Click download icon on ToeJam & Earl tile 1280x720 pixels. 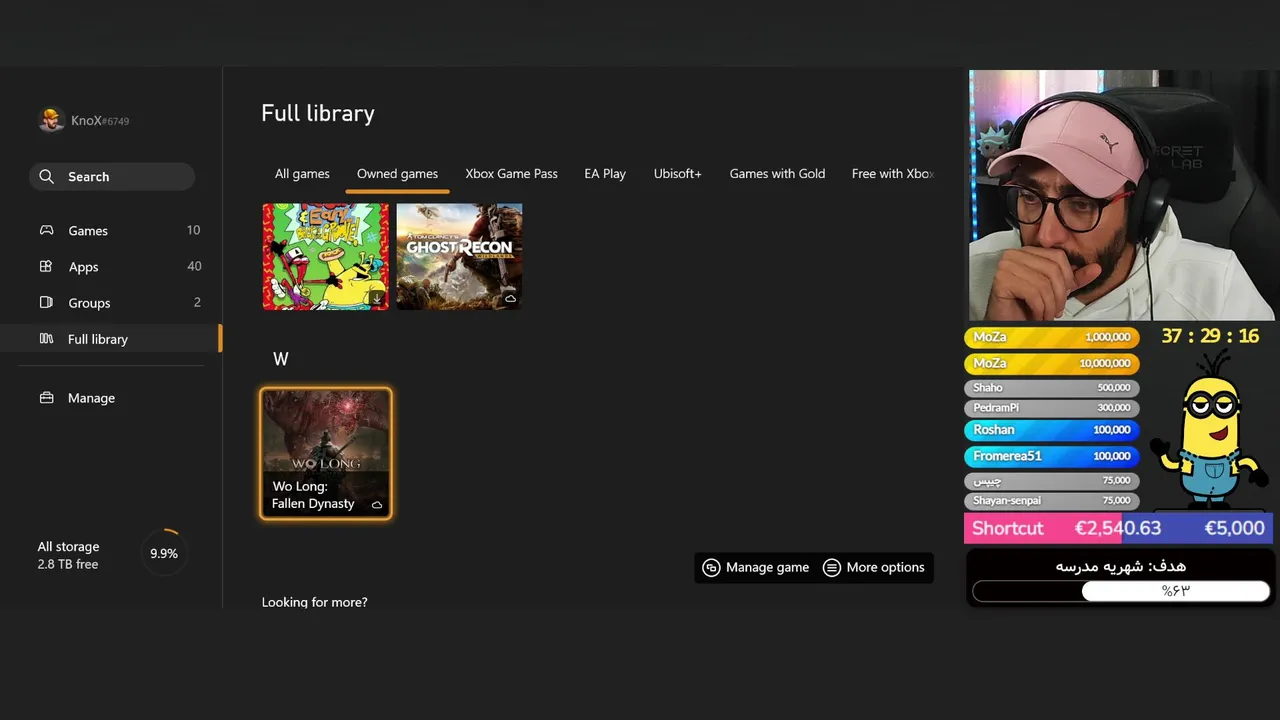[377, 298]
